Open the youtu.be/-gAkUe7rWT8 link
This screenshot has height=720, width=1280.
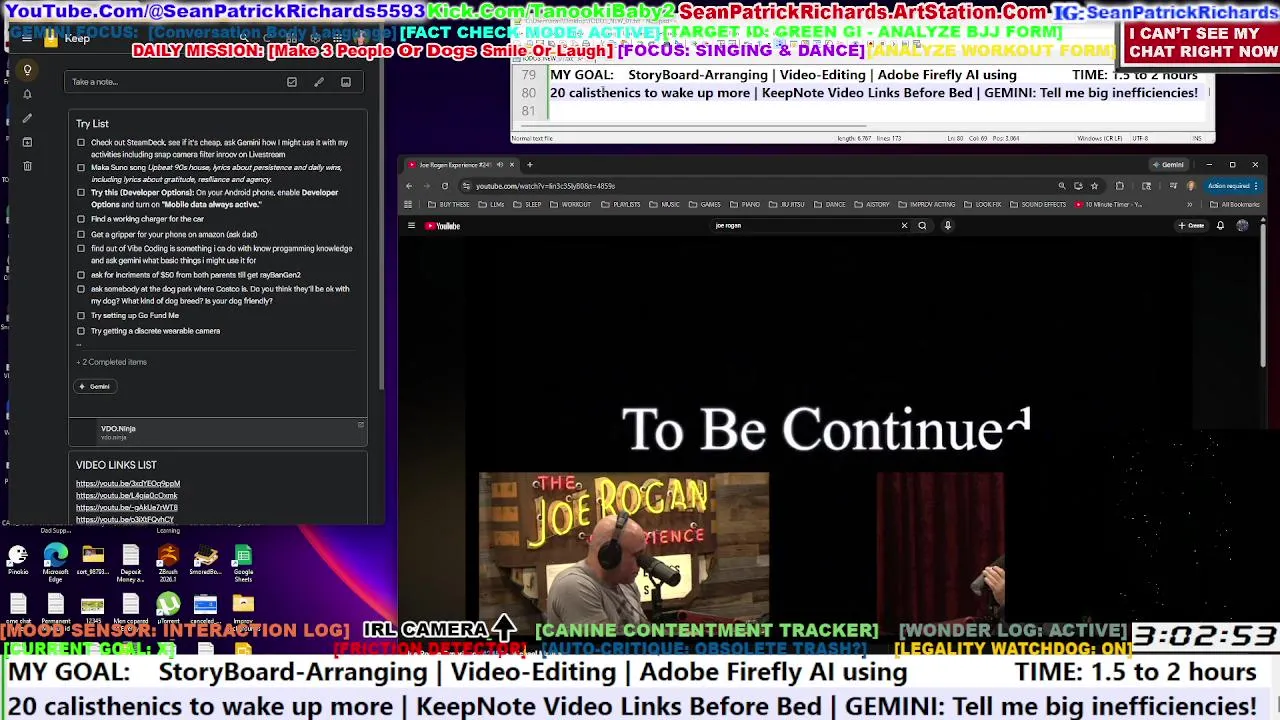click(x=127, y=508)
